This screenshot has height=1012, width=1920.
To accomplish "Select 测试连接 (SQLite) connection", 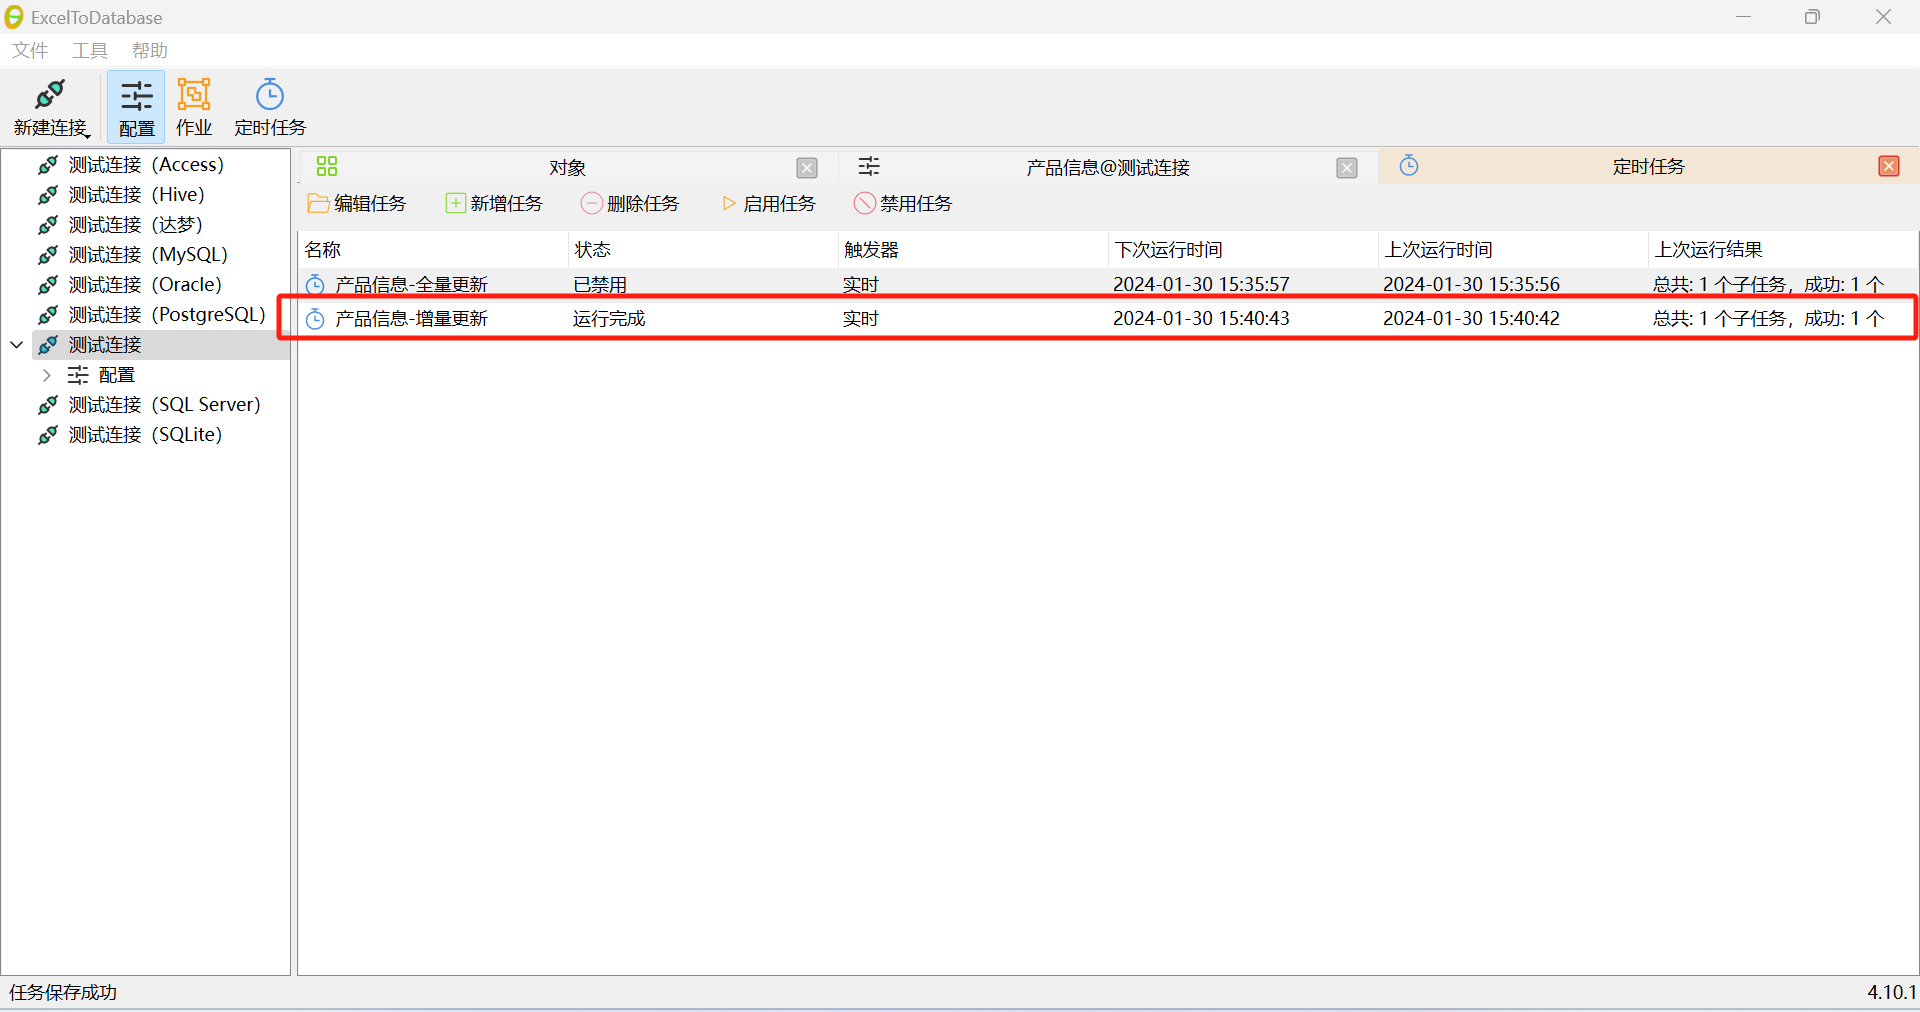I will coord(145,434).
